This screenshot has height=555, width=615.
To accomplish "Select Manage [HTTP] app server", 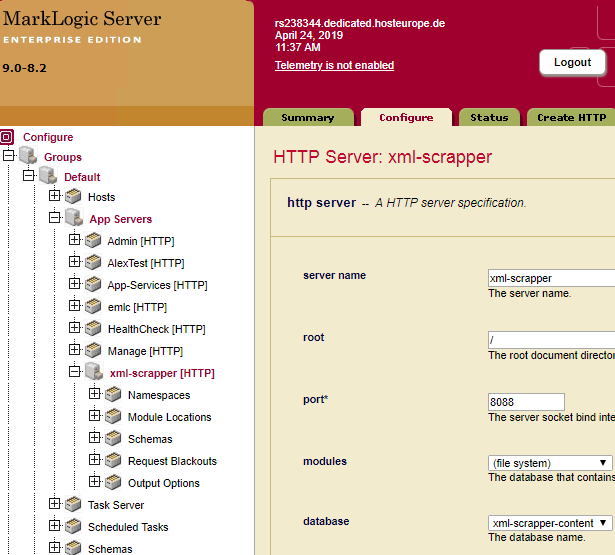I will pyautogui.click(x=146, y=351).
